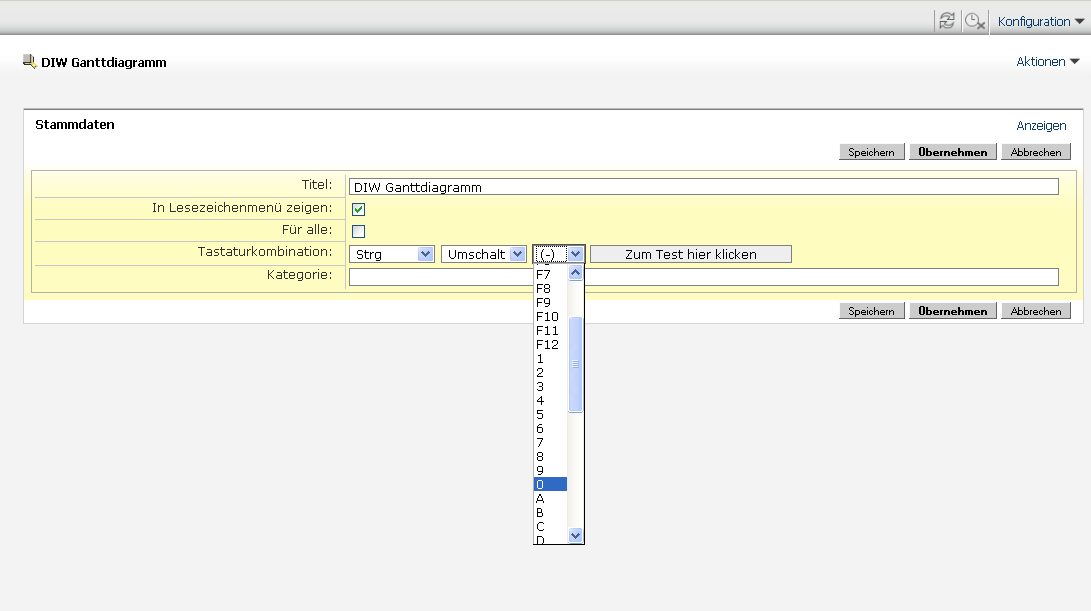Select letter A in the key list

pos(550,498)
